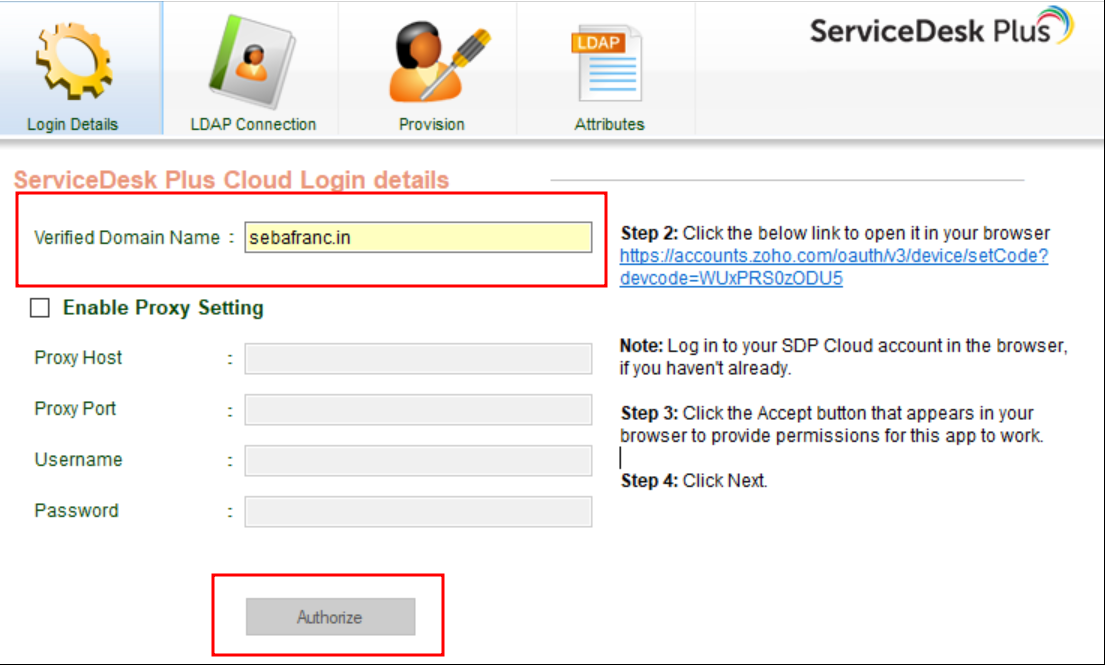Viewport: 1105px width, 665px height.
Task: Click the Login Details gear icon
Action: pyautogui.click(x=73, y=62)
